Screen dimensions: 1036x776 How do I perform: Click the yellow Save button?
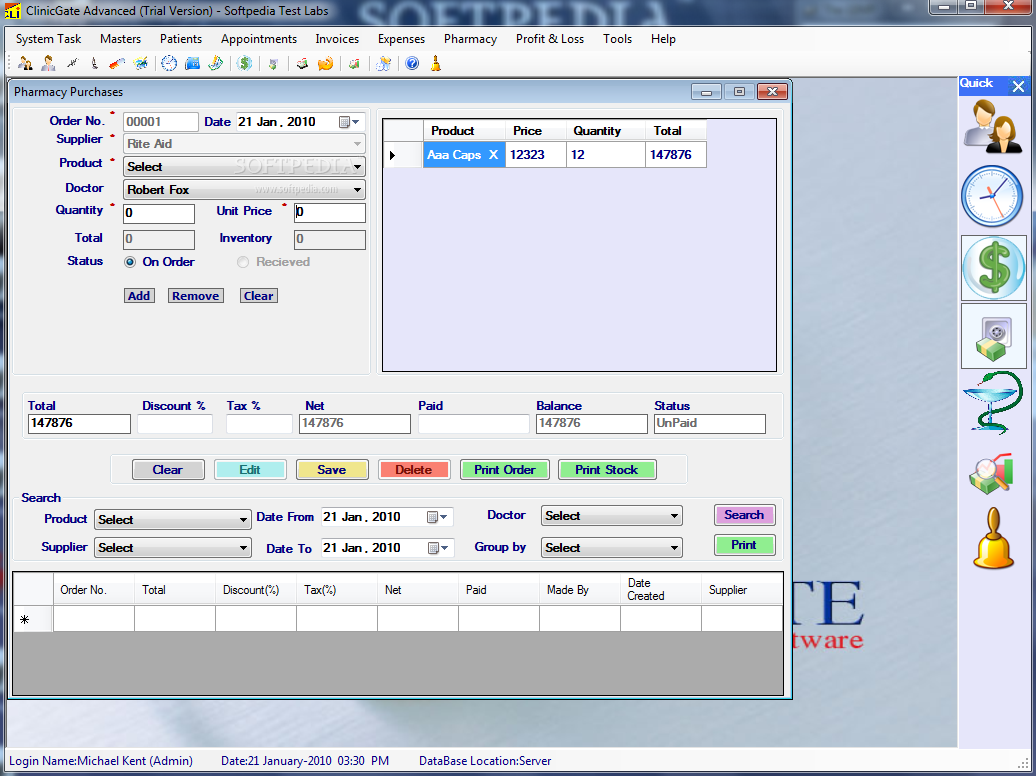pyautogui.click(x=332, y=469)
